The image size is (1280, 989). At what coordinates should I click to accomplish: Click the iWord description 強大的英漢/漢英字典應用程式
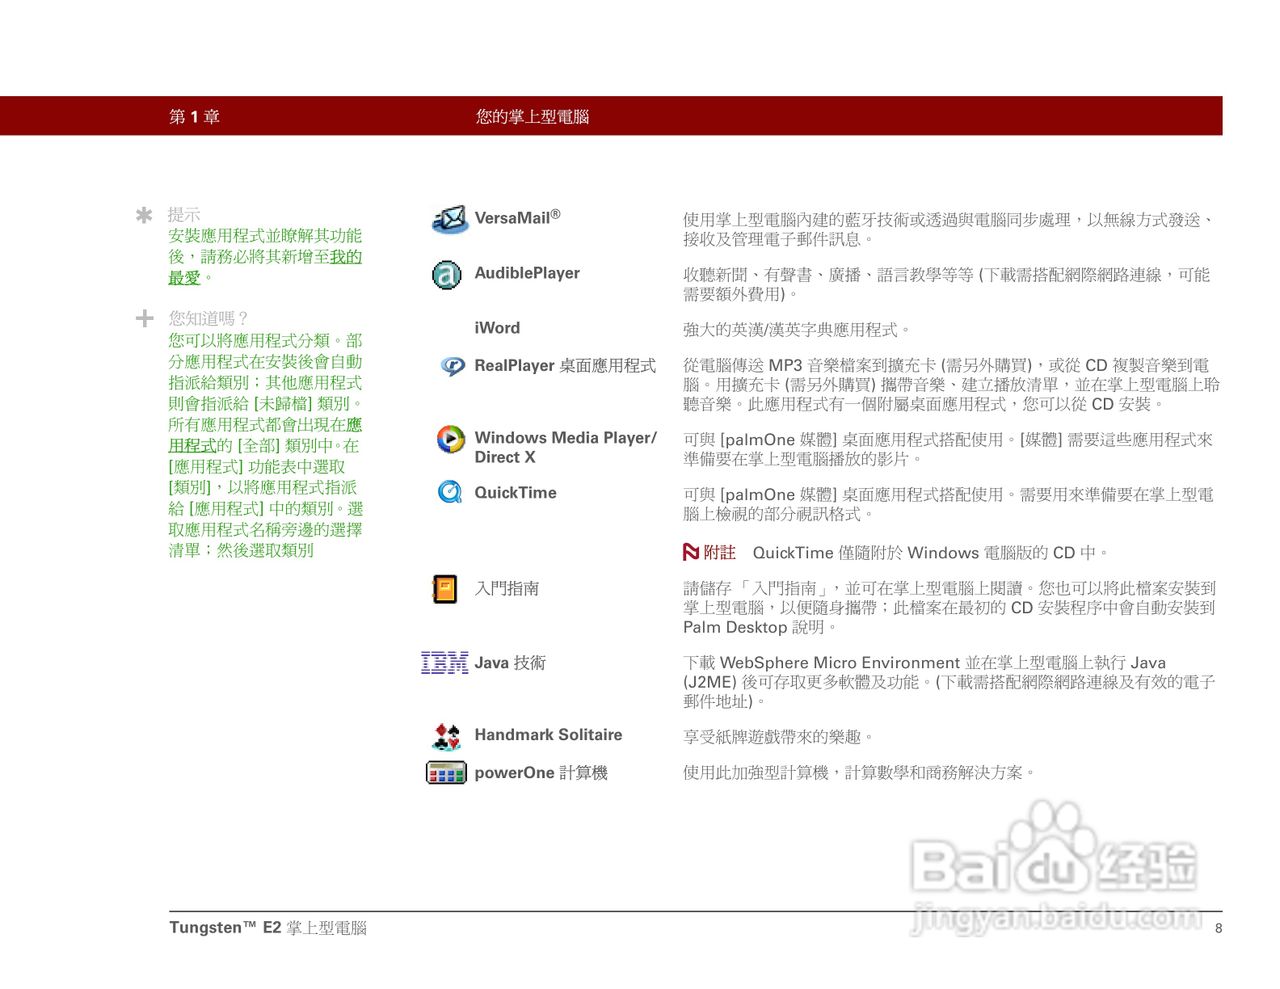tap(797, 330)
